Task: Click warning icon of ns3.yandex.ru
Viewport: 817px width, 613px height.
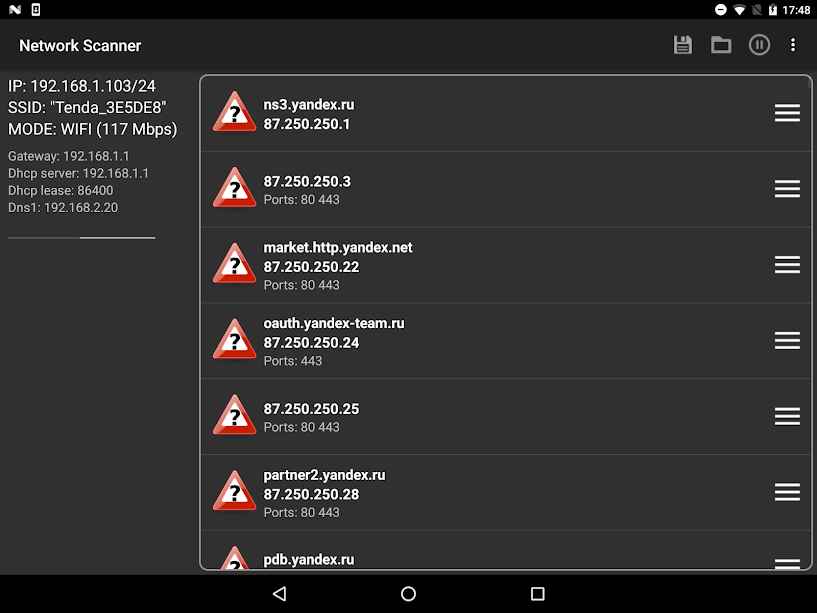Action: 234,112
